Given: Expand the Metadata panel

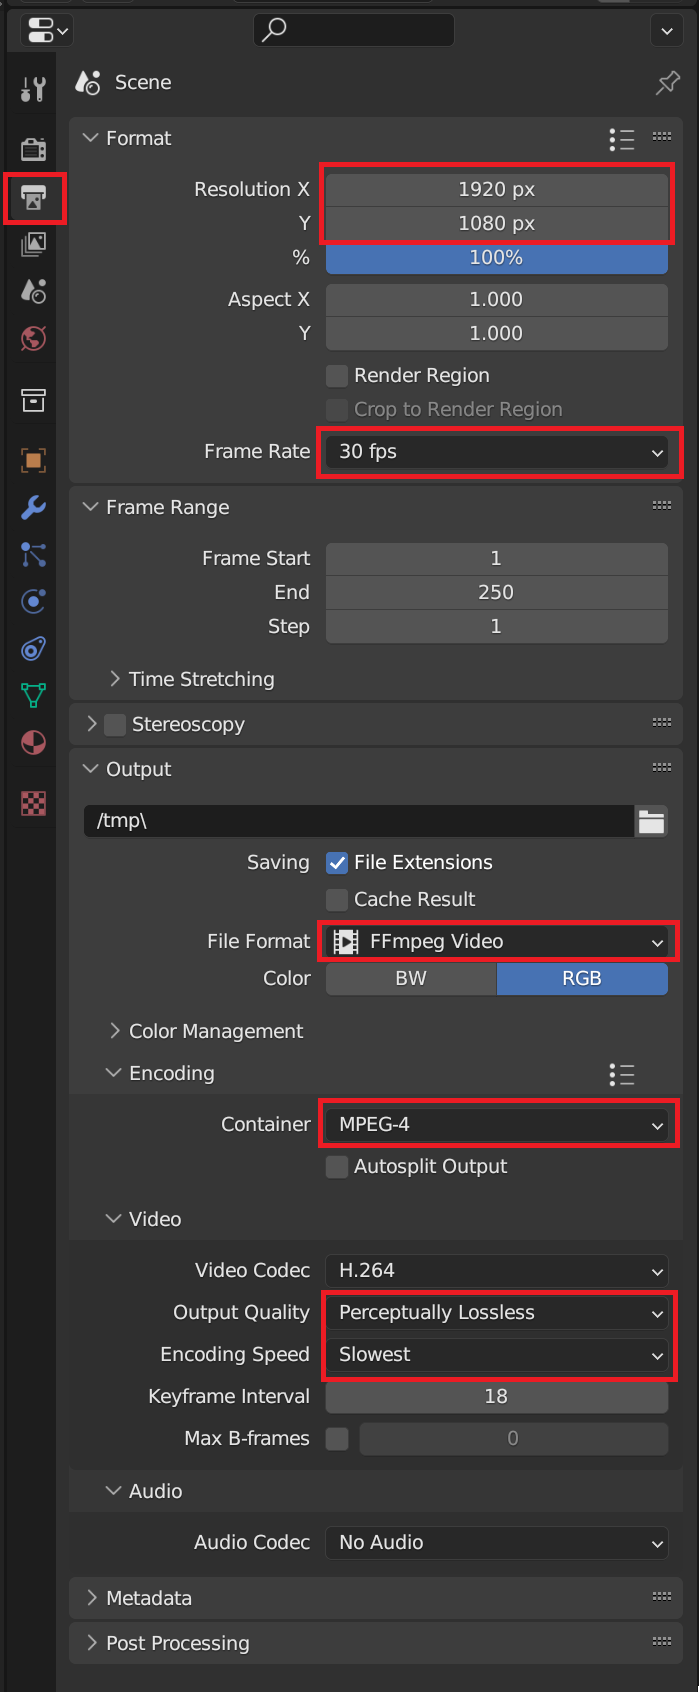Looking at the screenshot, I should tap(148, 1598).
